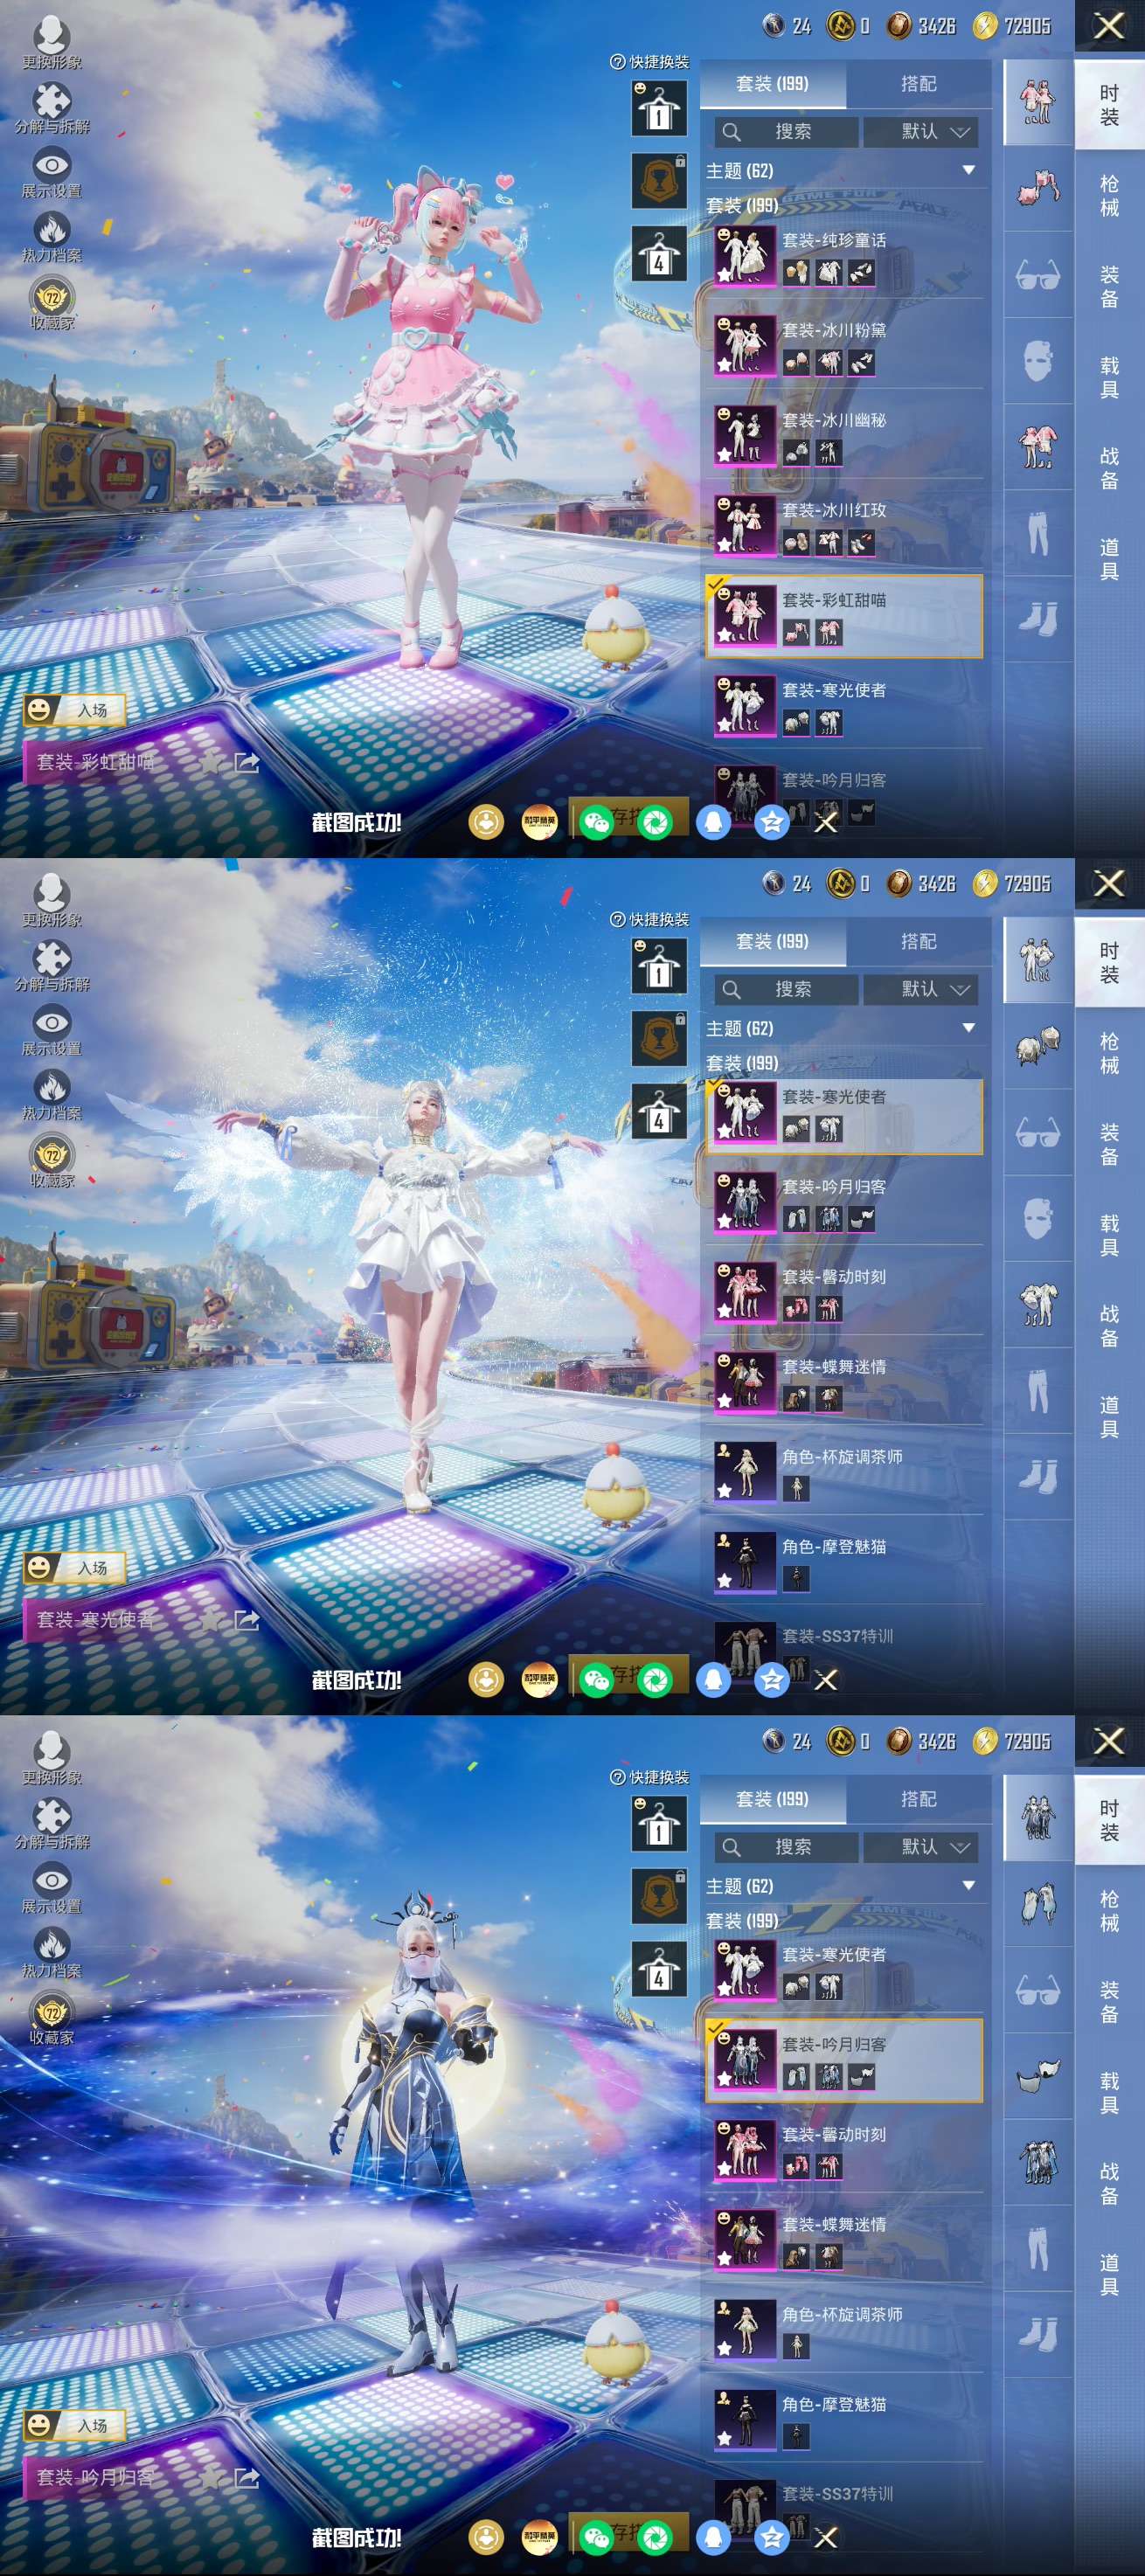
Task: Open 收藏家 badge on the 寒光使者 preview screen
Action: 52,1162
